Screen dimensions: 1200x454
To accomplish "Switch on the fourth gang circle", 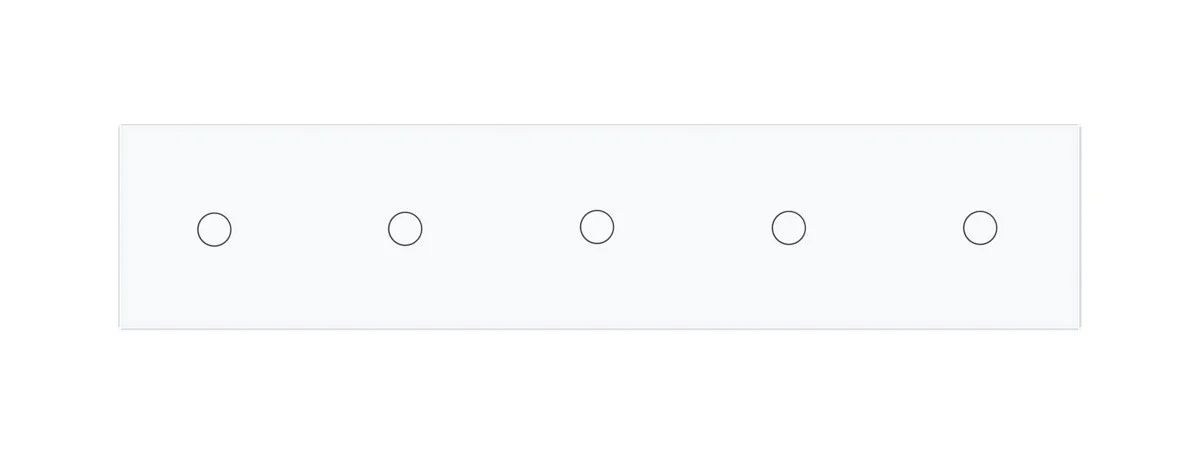I will pyautogui.click(x=789, y=228).
